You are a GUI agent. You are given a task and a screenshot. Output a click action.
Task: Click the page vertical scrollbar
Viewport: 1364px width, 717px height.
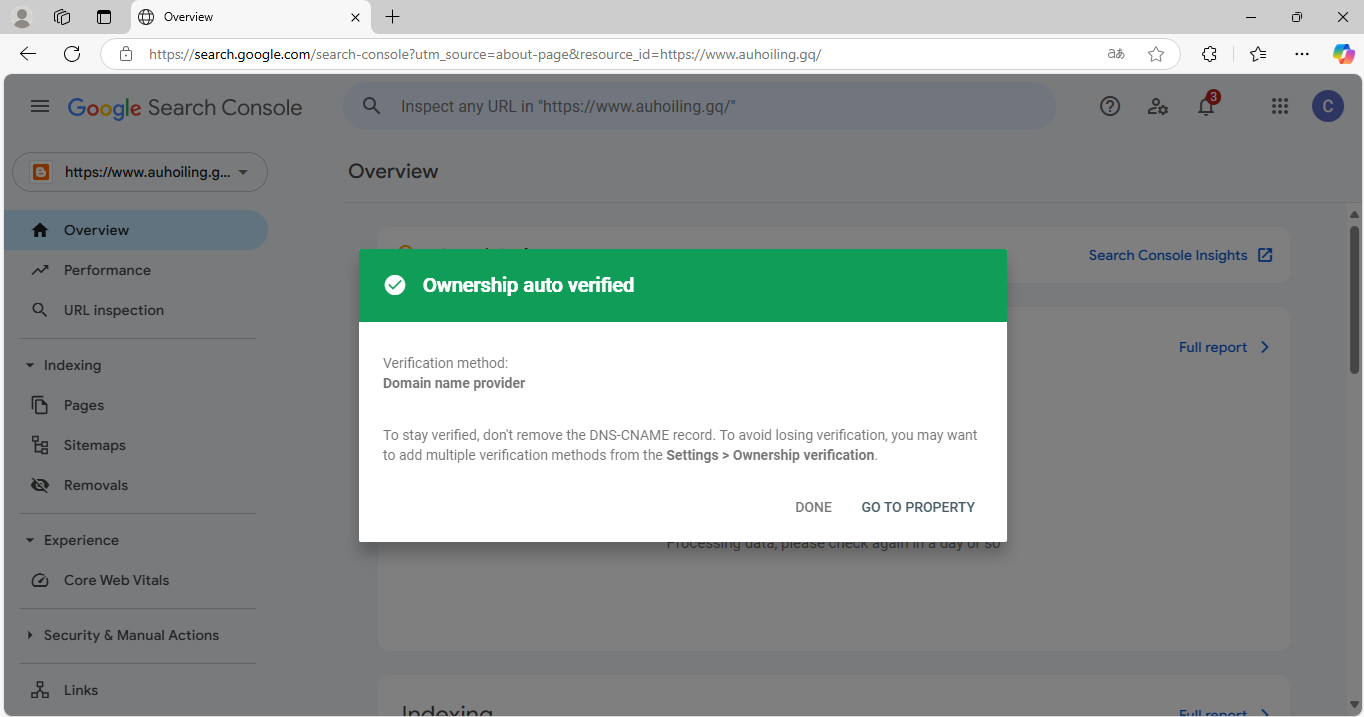pos(1355,300)
